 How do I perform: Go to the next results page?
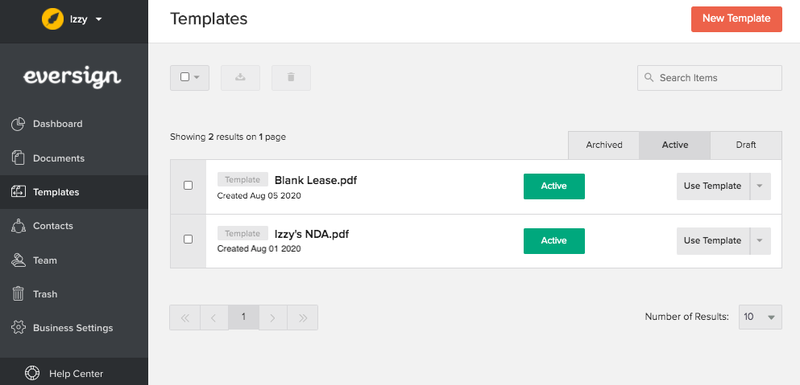(273, 318)
